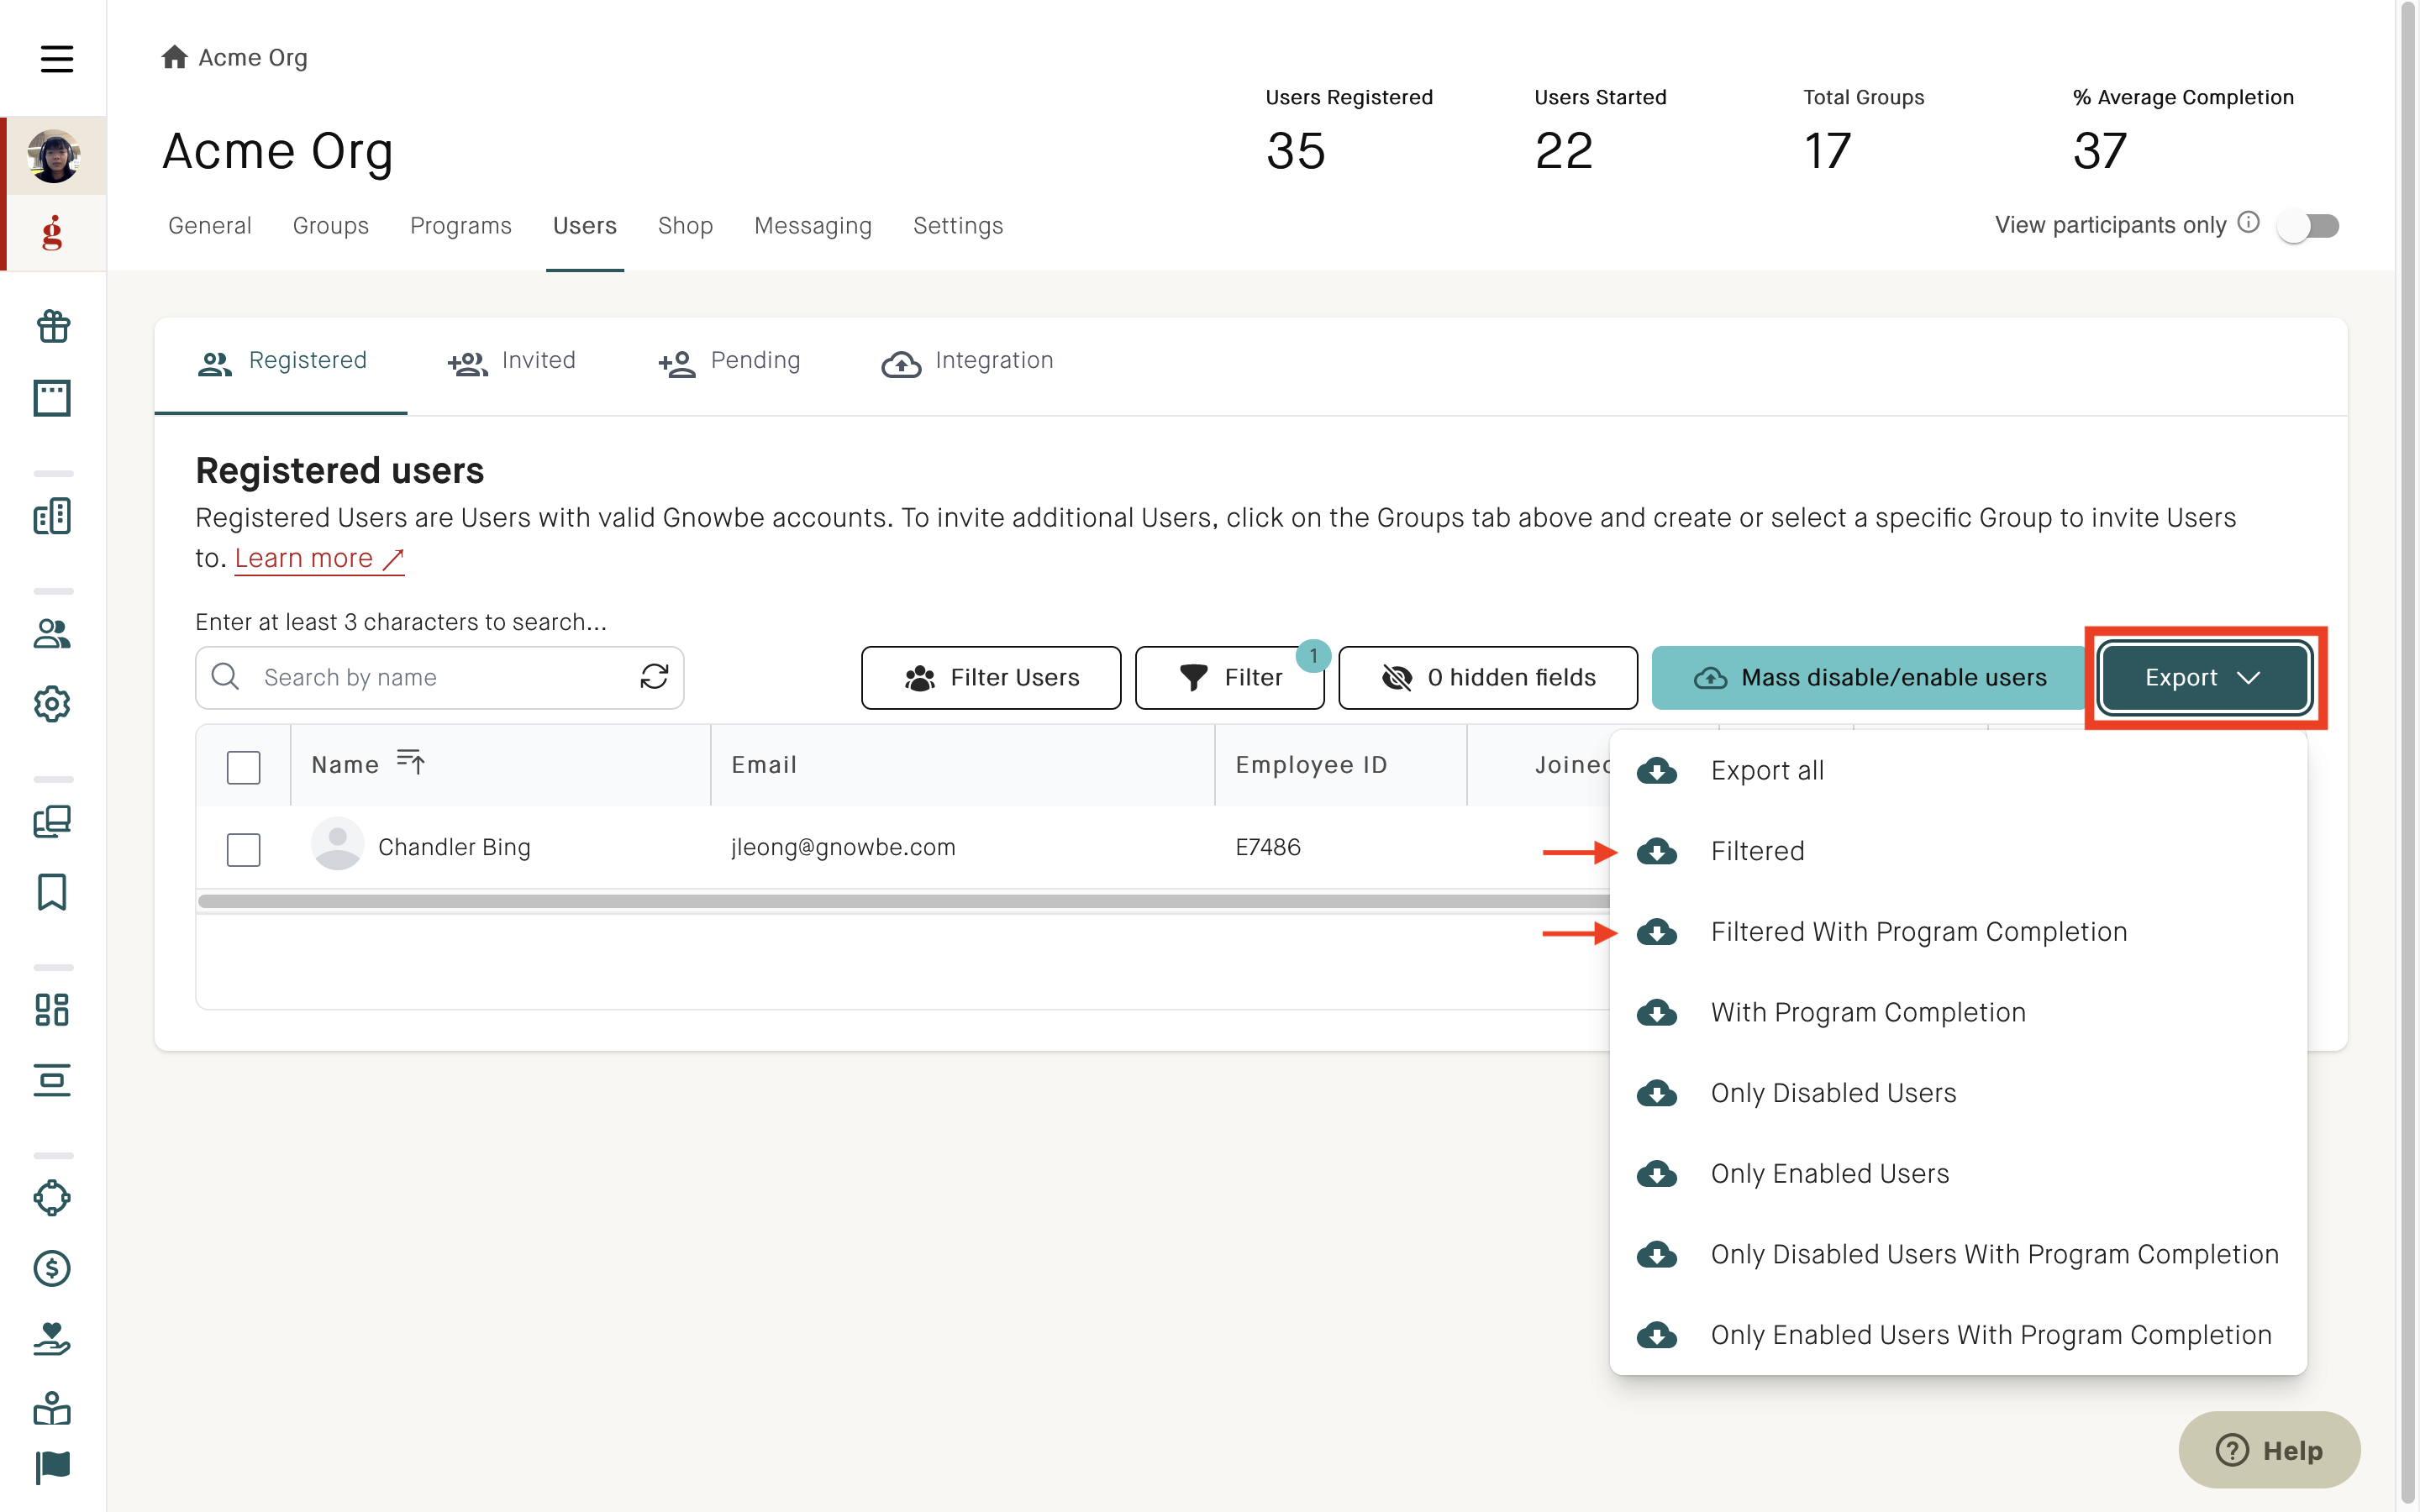Open the dollar coin billing sidebar icon
This screenshot has height=1512, width=2420.
coord(53,1268)
